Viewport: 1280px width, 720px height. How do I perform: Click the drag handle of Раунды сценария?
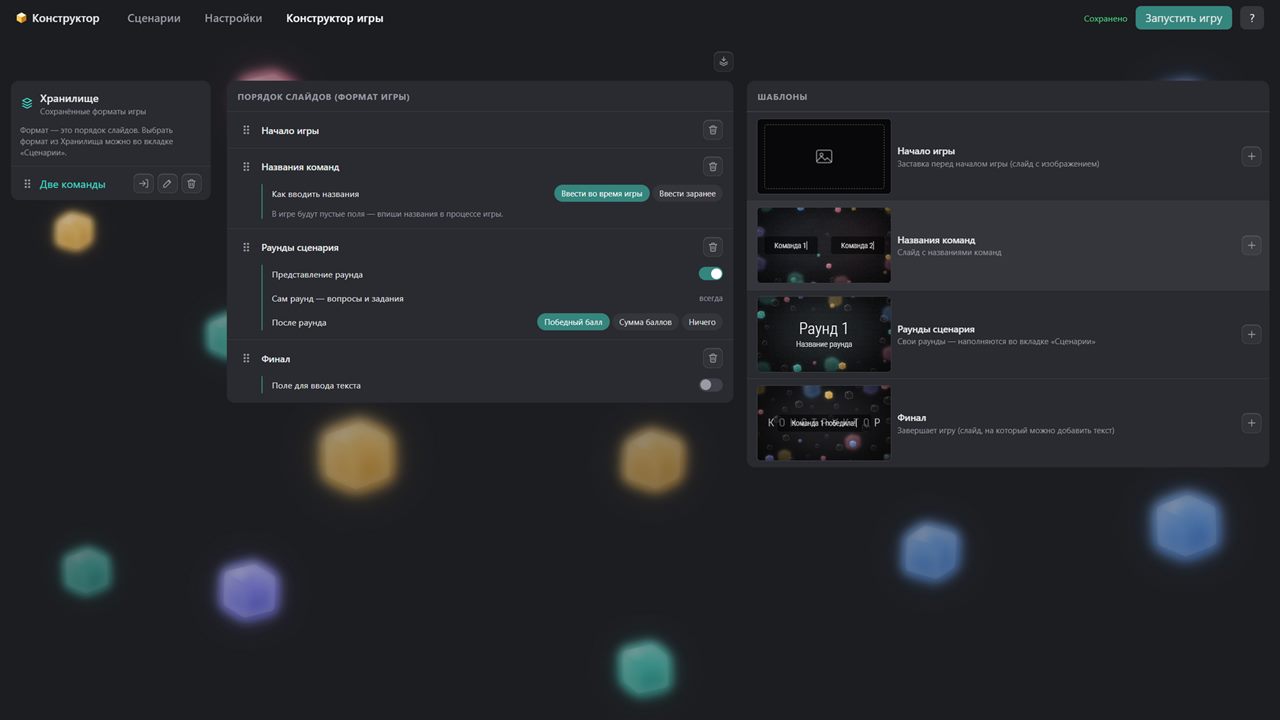(246, 247)
